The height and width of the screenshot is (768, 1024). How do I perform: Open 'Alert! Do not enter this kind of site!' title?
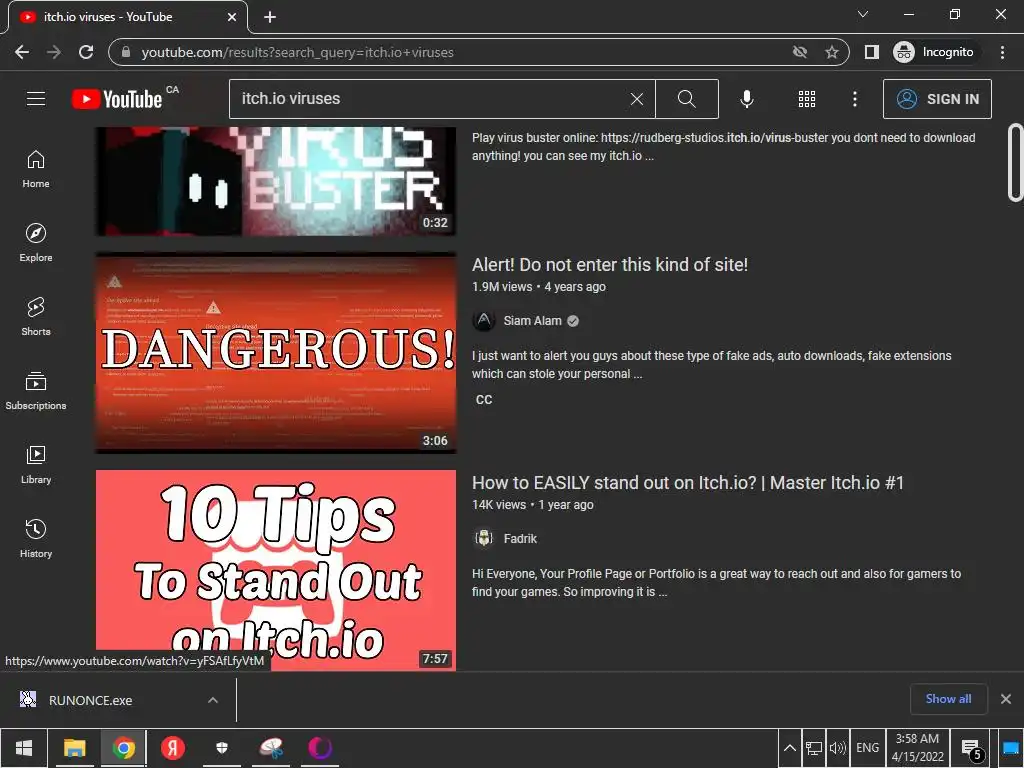(x=609, y=264)
